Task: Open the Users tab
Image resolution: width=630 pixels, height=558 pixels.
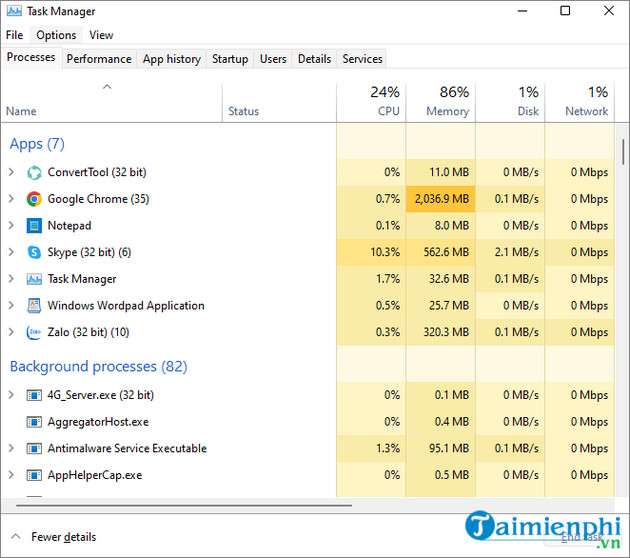Action: [x=273, y=59]
